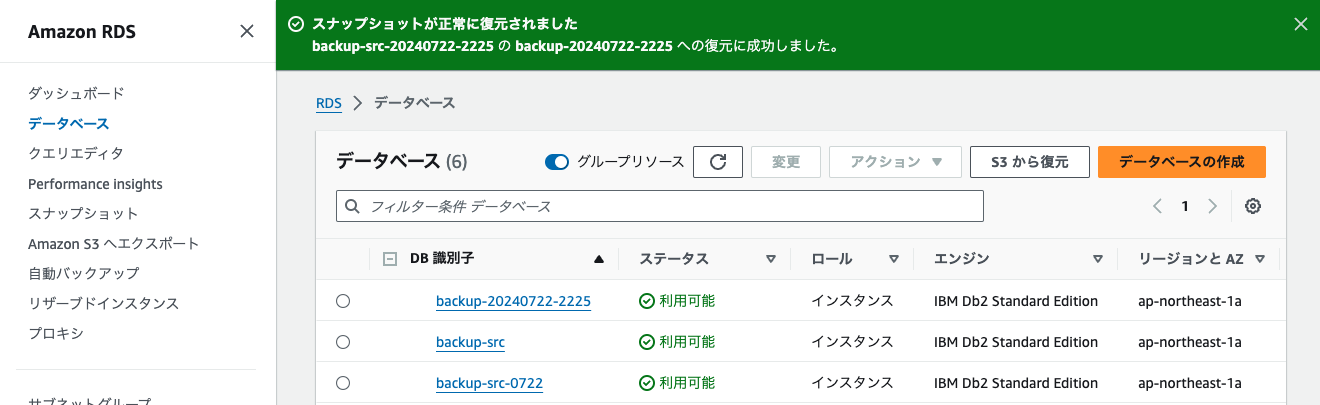Open ダッシュボード in the sidebar
1320x405 pixels.
pos(76,93)
